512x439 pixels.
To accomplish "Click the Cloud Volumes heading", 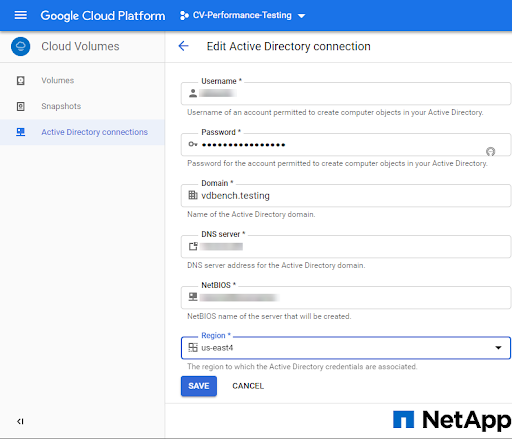I will (x=80, y=46).
